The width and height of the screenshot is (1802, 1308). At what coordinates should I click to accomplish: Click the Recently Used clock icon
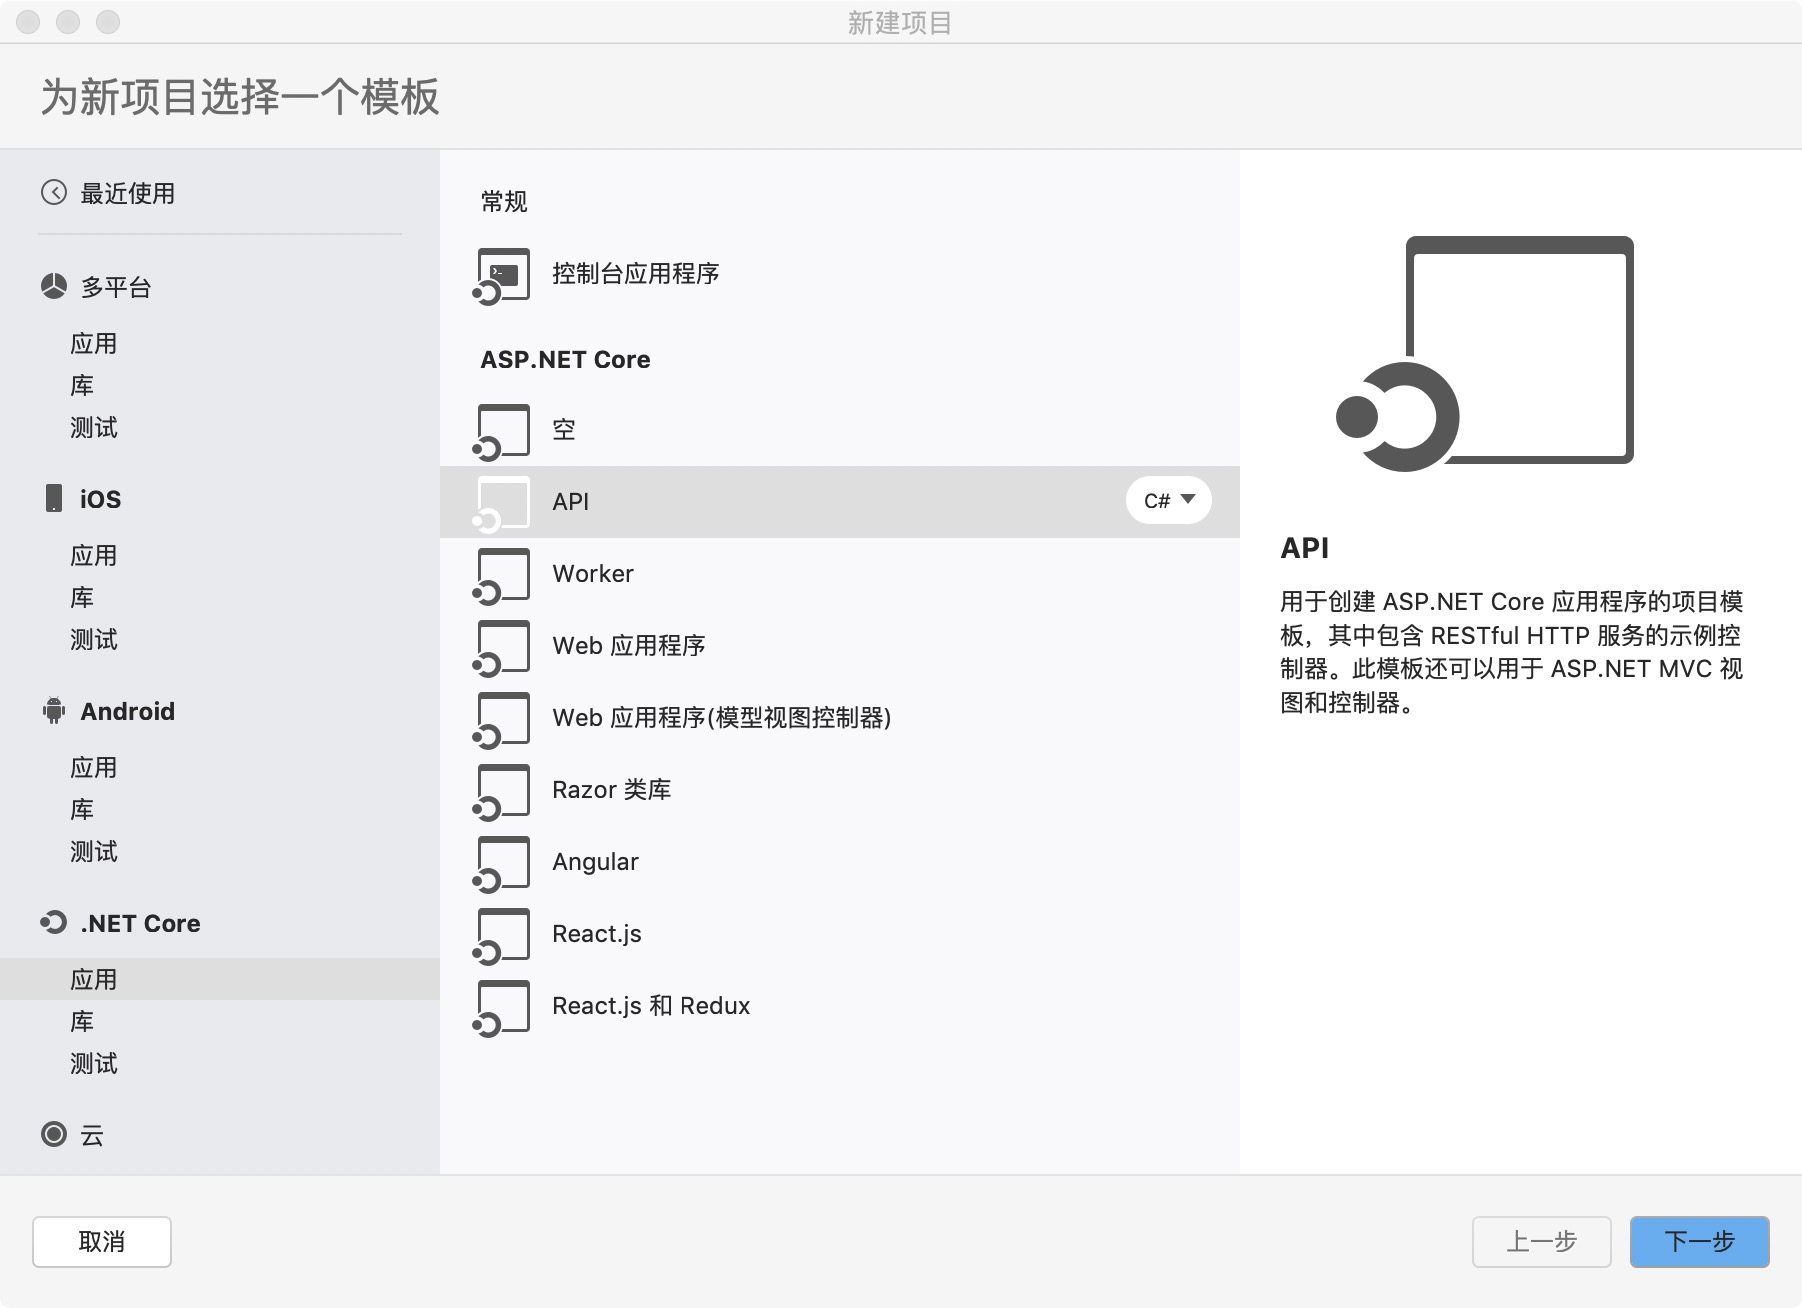coord(54,192)
